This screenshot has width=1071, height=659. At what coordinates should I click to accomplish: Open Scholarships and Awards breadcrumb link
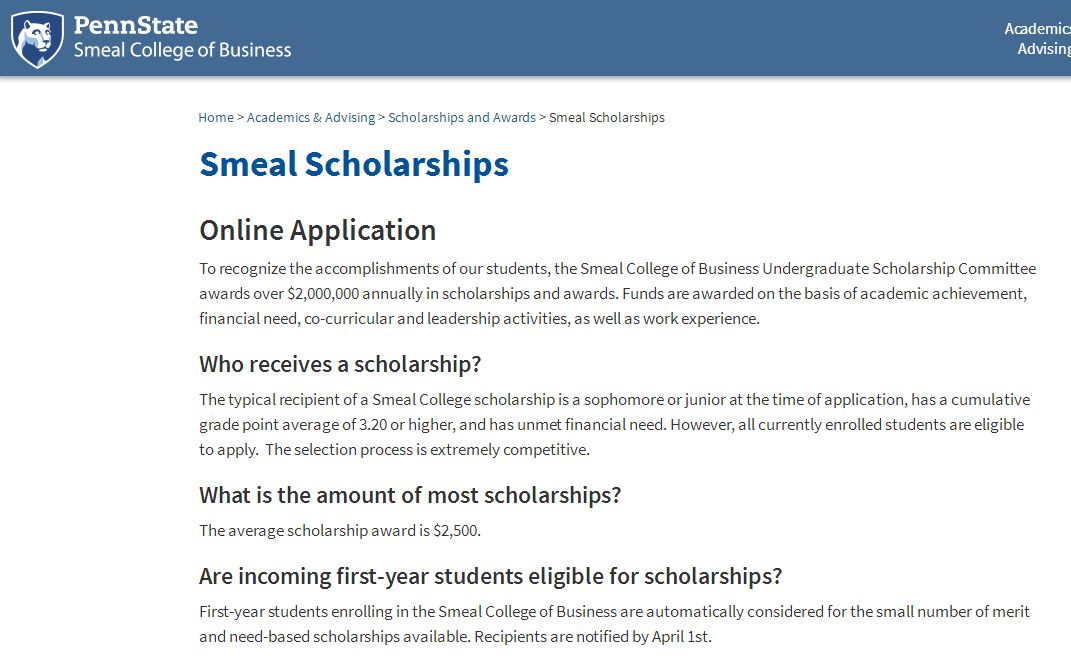click(x=462, y=117)
